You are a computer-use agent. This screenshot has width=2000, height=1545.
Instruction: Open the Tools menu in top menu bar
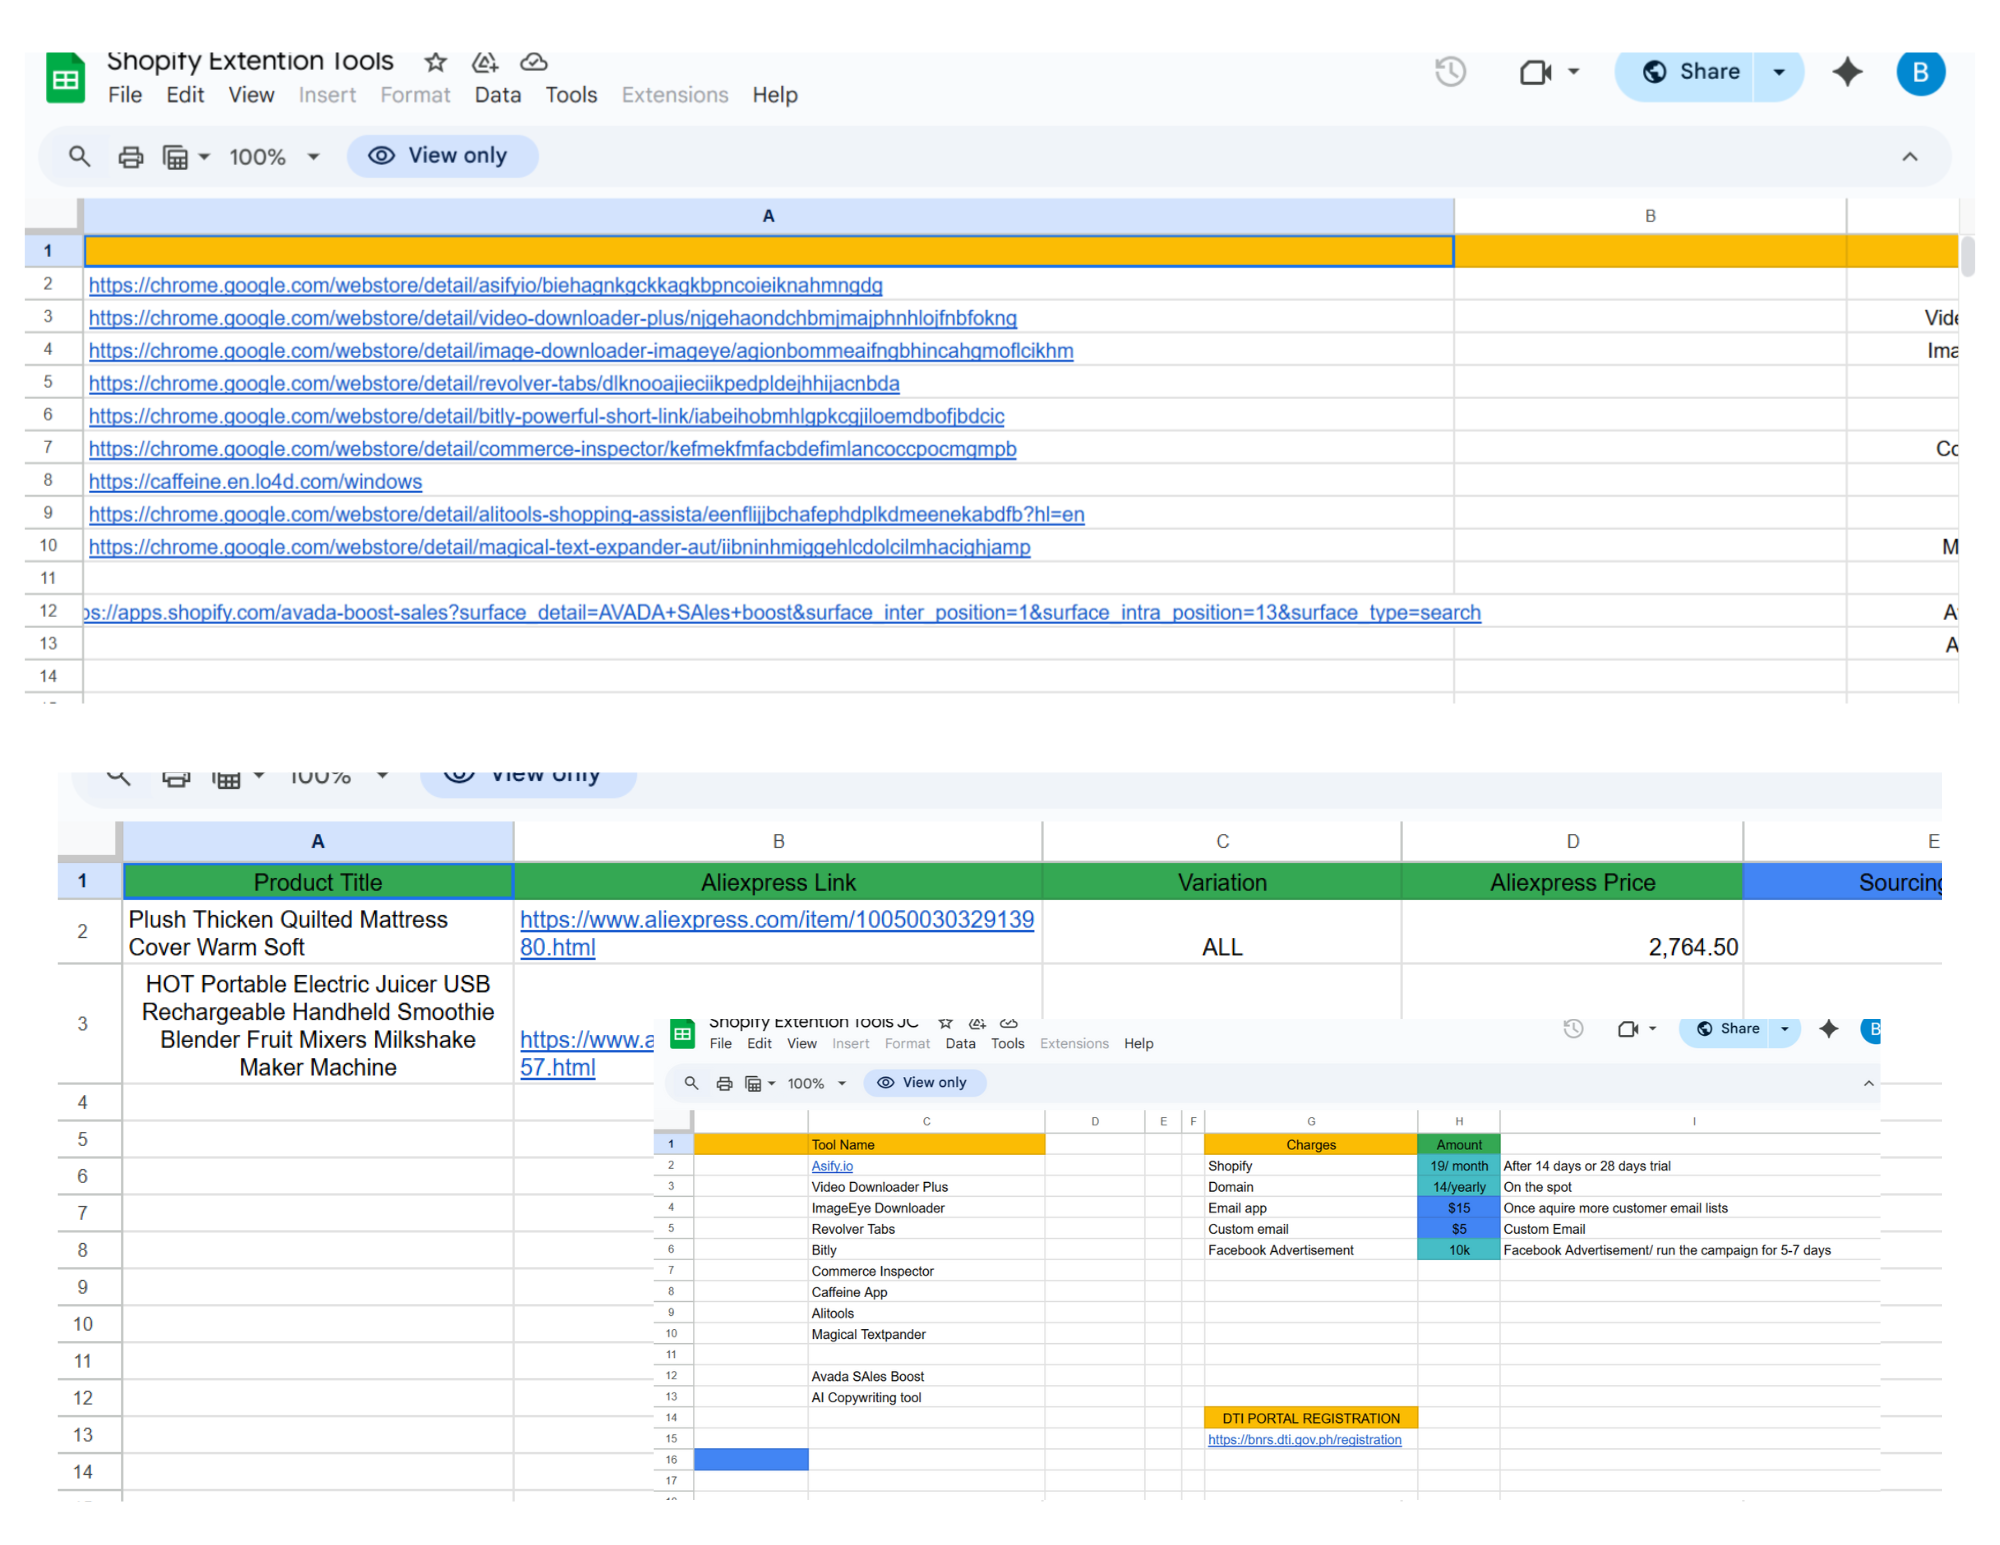[571, 95]
